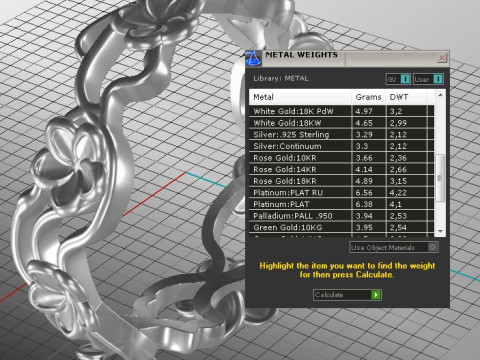The image size is (480, 360).
Task: Click the green arrow on Calculate
Action: click(376, 295)
